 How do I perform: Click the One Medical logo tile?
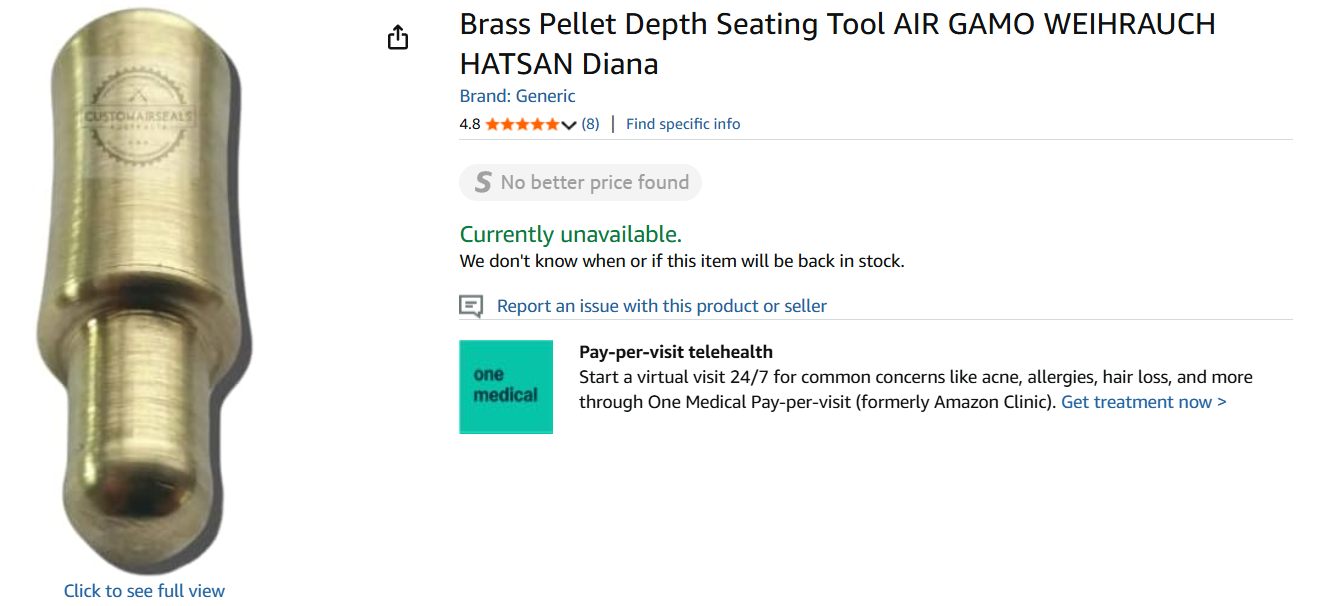tap(506, 387)
